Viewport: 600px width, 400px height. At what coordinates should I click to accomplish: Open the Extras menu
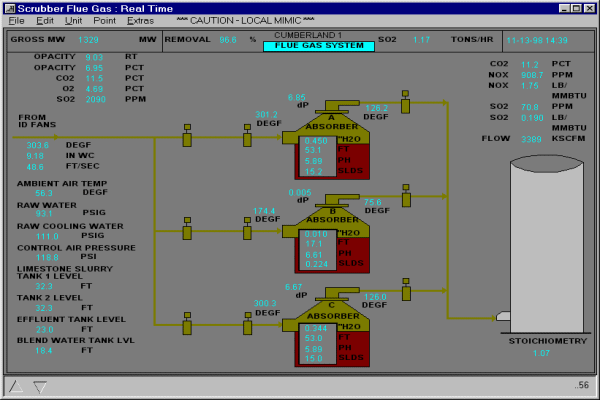tap(140, 20)
